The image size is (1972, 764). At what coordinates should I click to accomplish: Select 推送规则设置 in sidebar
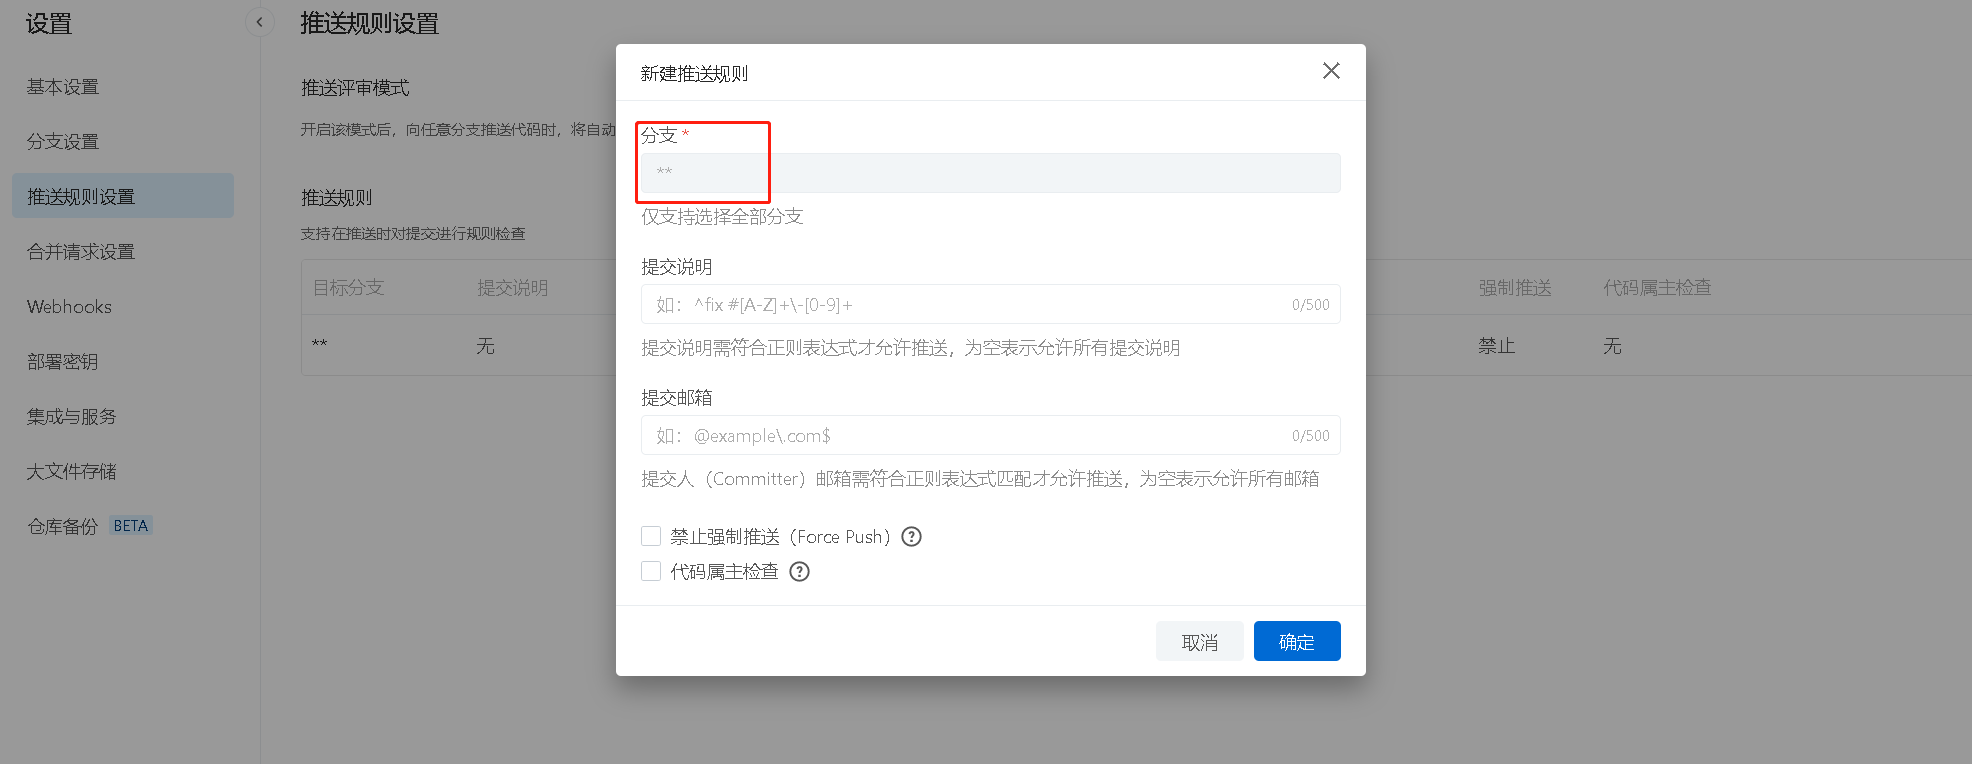[123, 196]
